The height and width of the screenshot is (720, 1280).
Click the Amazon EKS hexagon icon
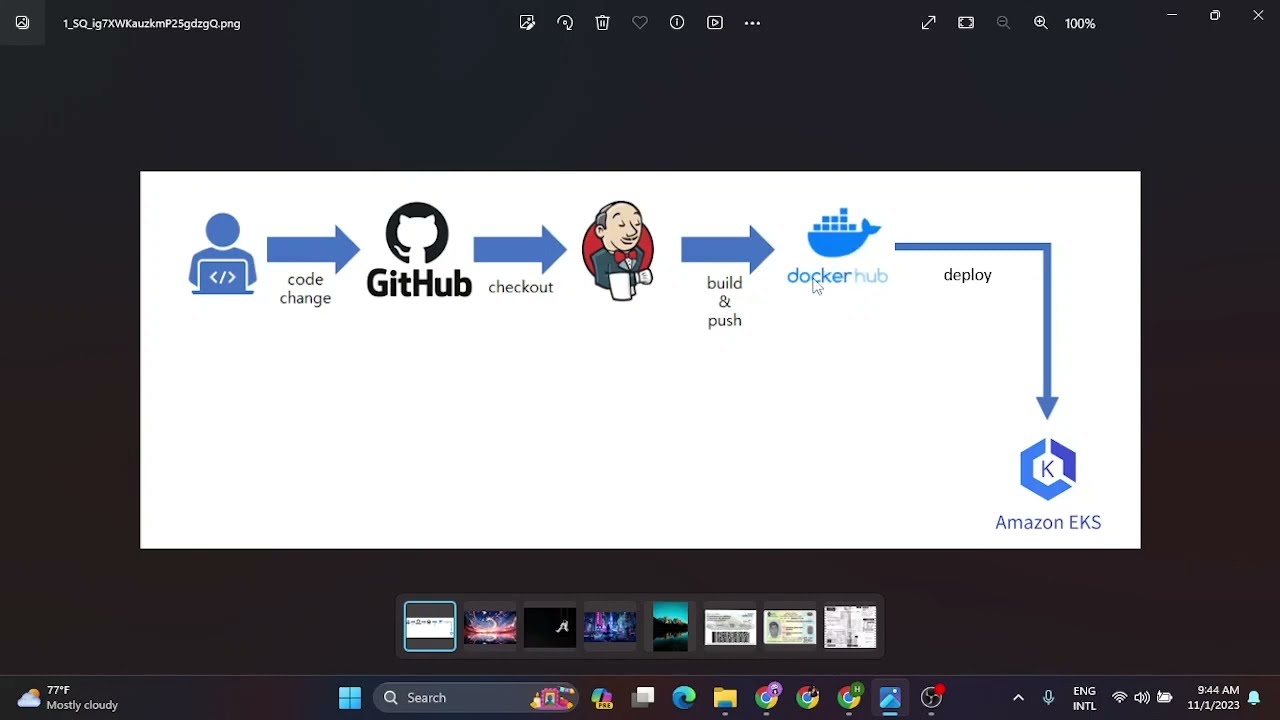1048,469
